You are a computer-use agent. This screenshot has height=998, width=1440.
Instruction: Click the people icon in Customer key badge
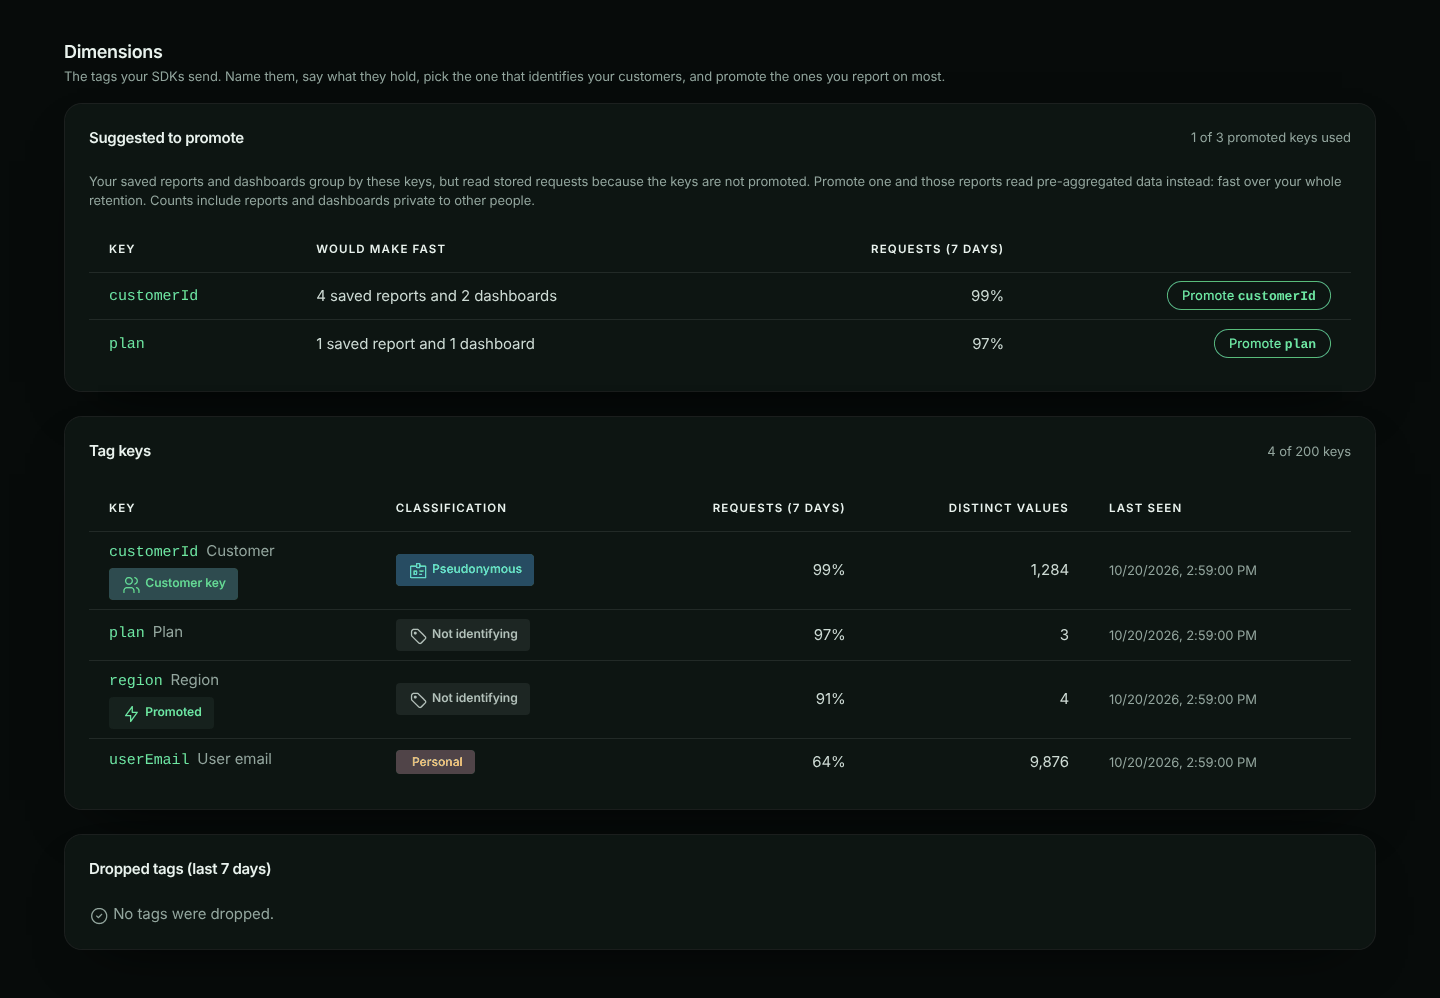click(x=131, y=585)
